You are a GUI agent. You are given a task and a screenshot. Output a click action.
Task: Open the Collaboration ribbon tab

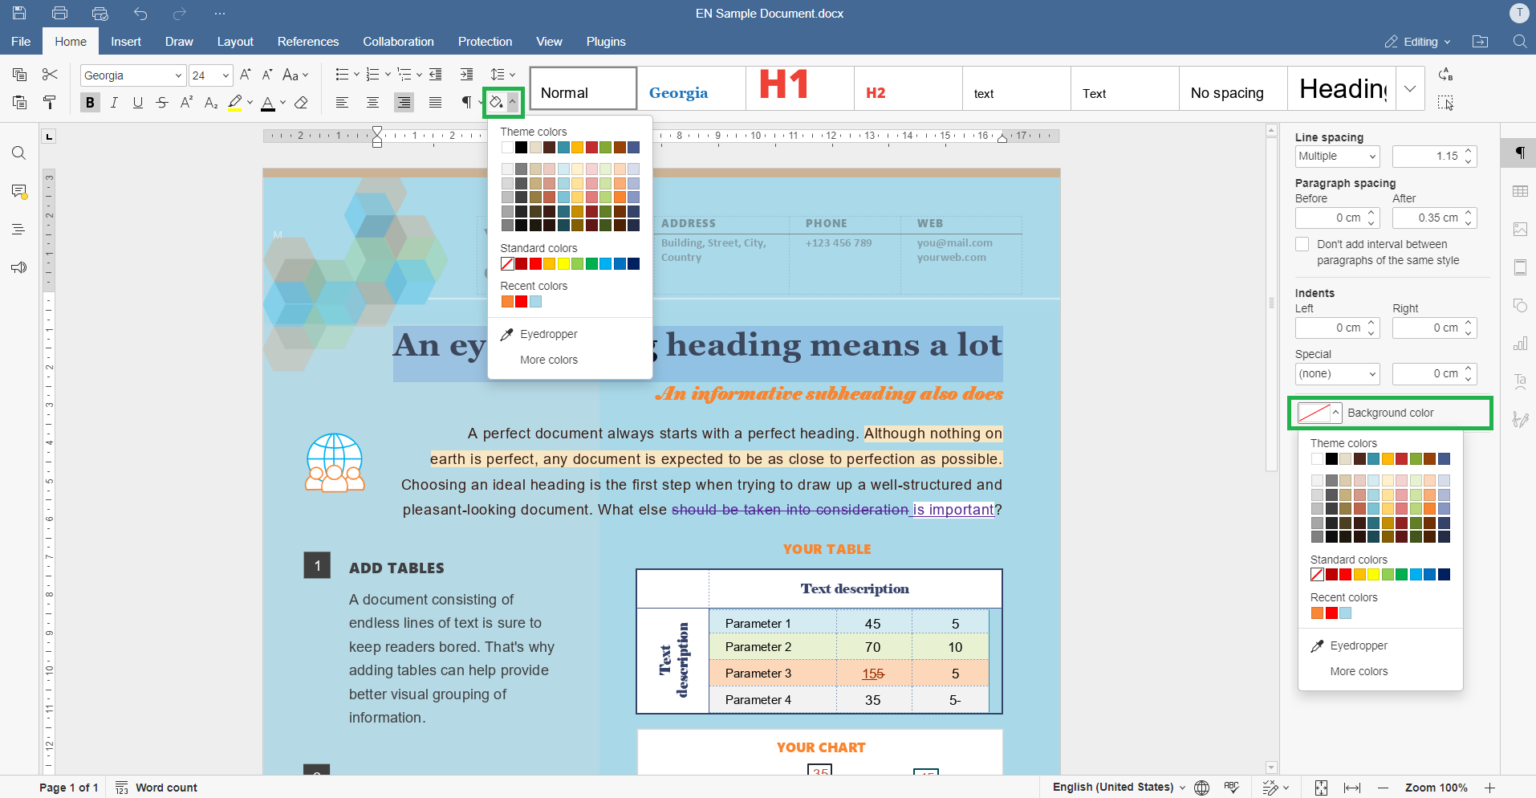[x=398, y=41]
